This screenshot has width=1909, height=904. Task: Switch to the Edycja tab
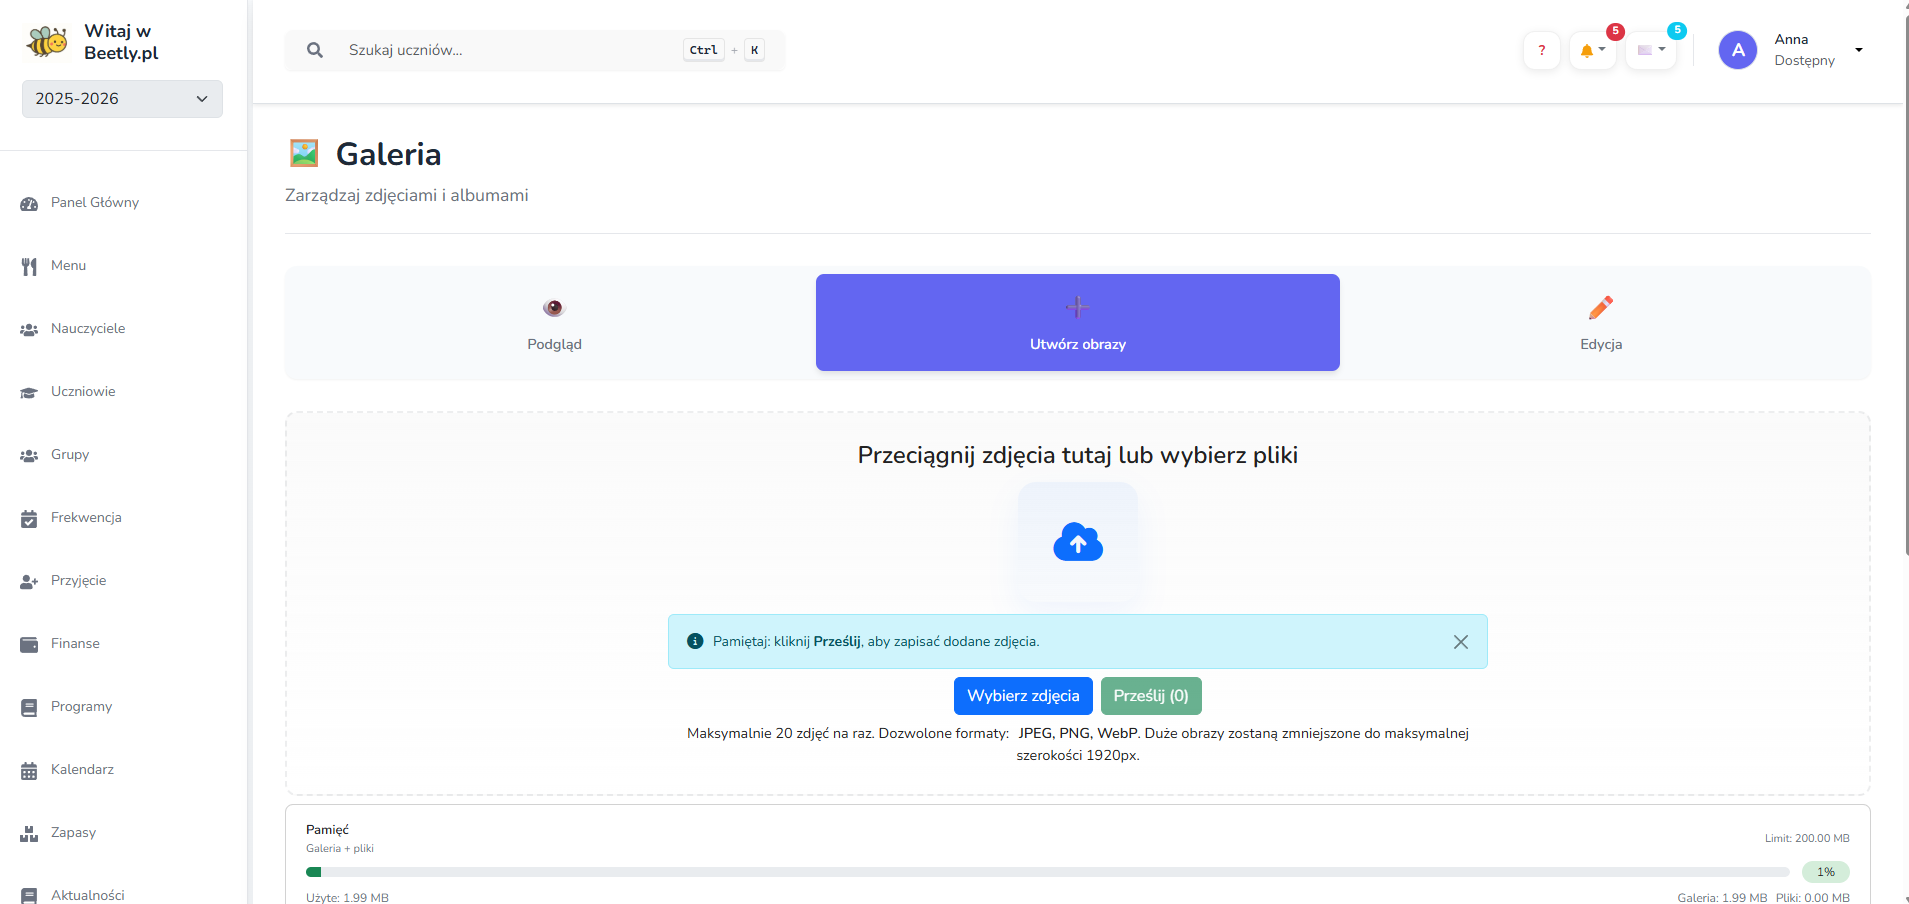1600,323
